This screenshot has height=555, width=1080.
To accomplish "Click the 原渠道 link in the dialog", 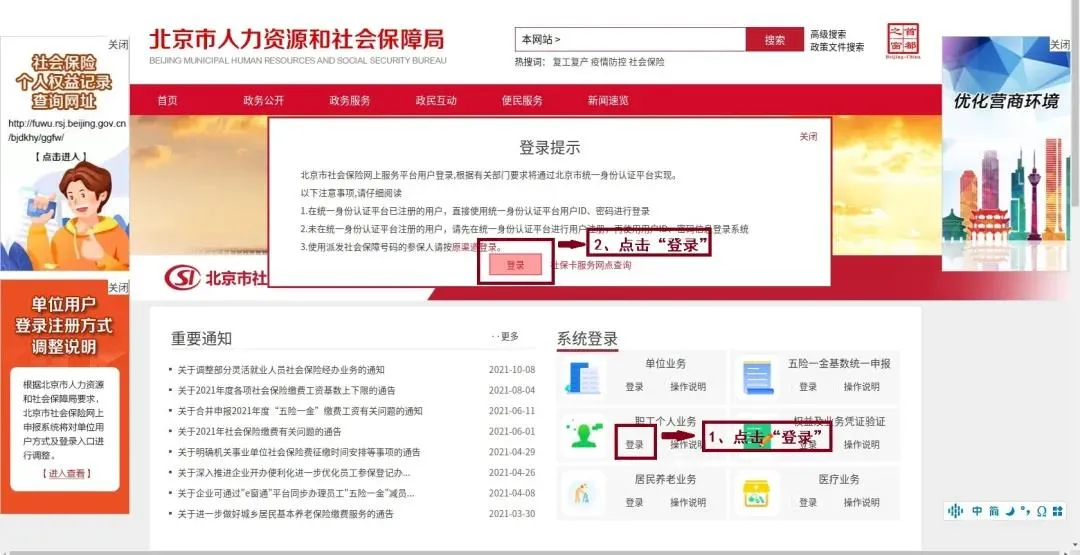I will 465,247.
